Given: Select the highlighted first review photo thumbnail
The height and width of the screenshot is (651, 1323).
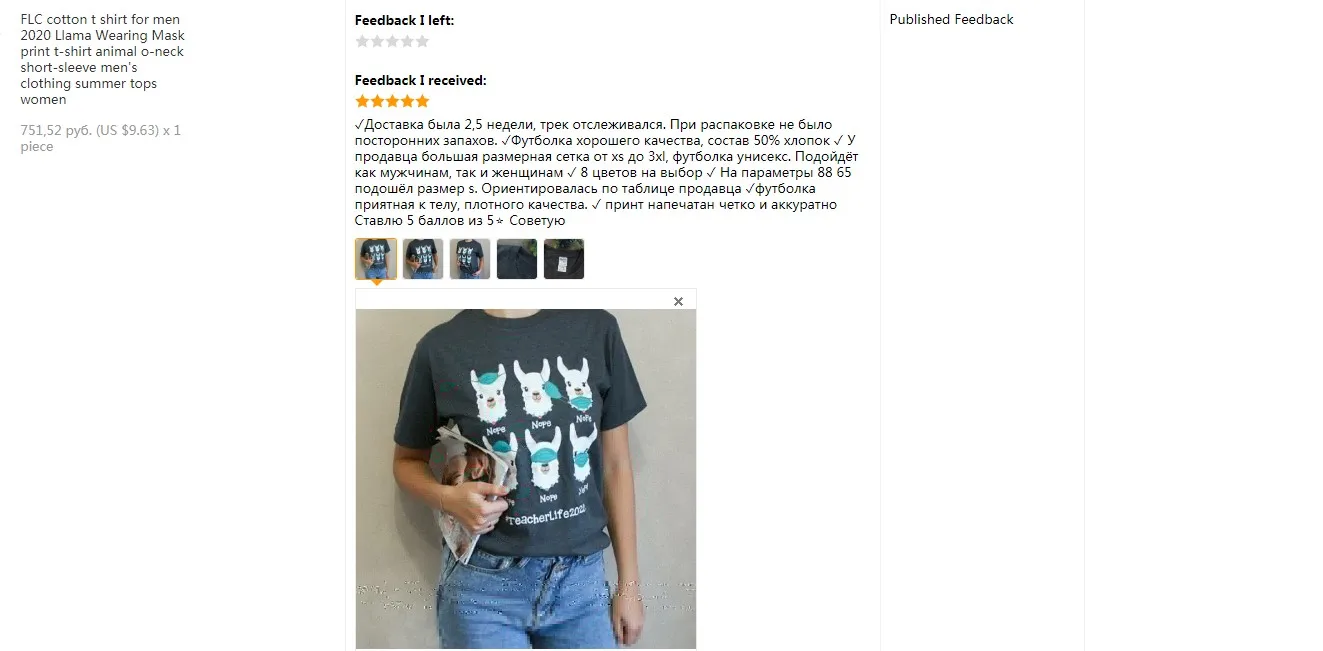Looking at the screenshot, I should [376, 259].
